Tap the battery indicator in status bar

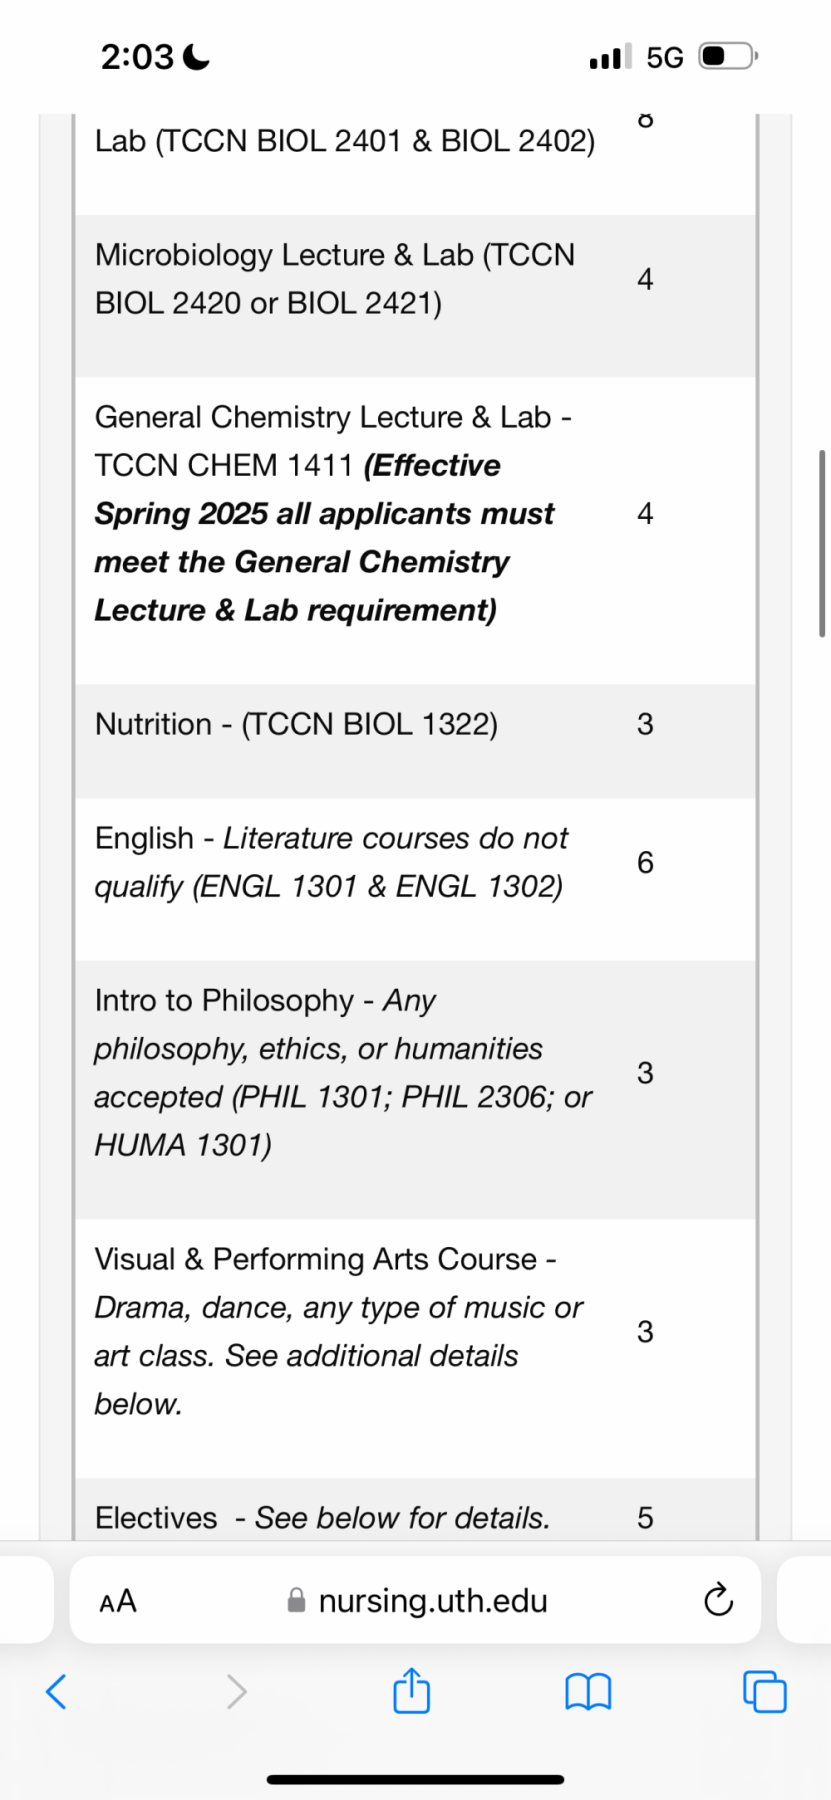[728, 56]
